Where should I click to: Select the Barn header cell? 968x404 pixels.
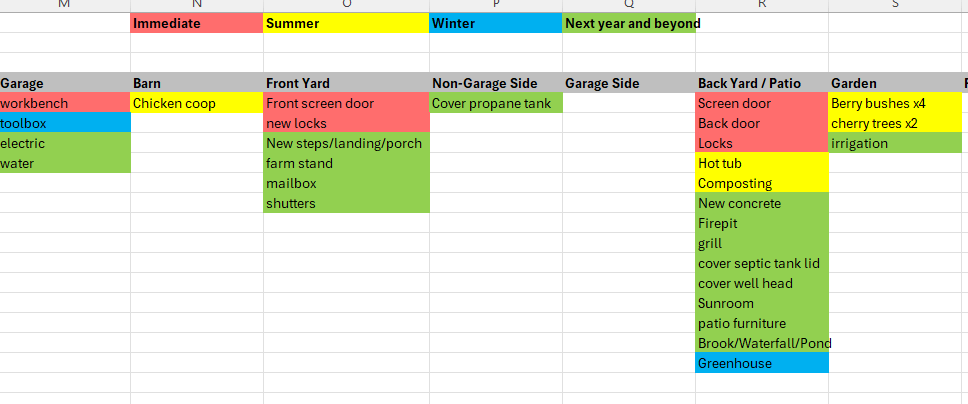point(196,83)
